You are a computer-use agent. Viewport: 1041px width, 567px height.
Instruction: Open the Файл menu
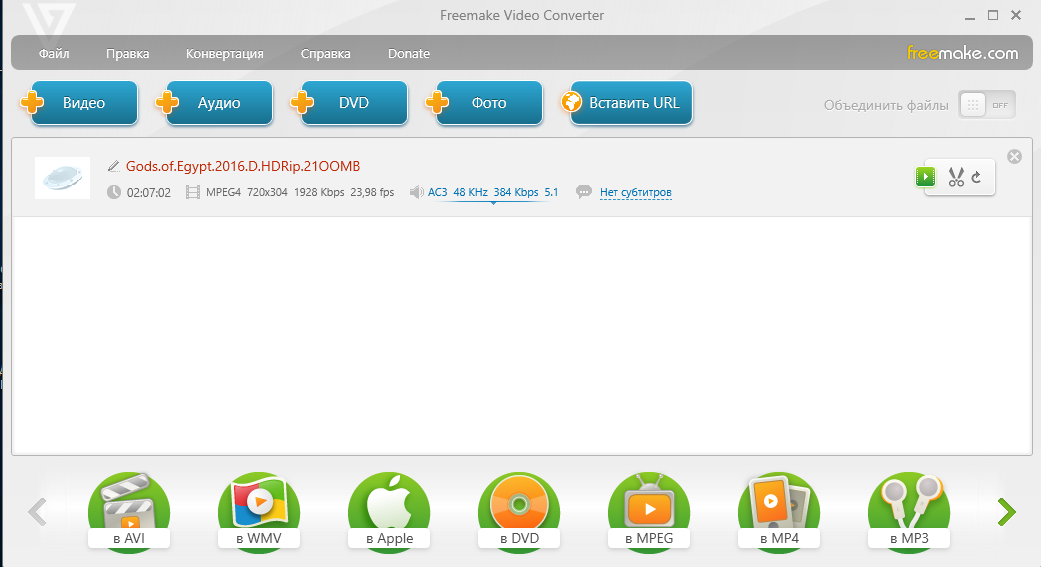point(54,54)
